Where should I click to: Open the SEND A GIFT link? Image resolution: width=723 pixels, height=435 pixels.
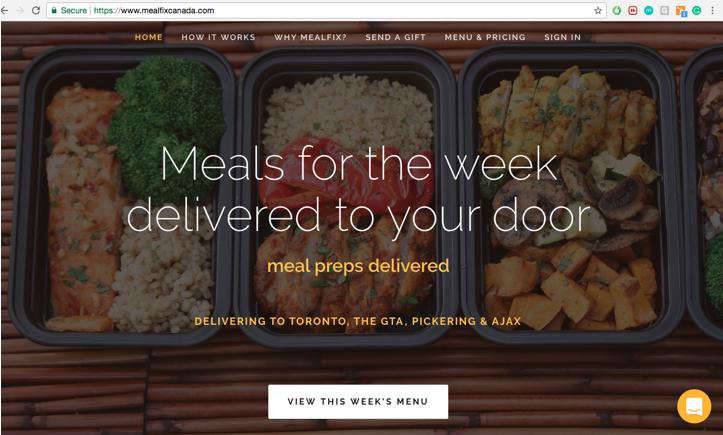click(396, 37)
